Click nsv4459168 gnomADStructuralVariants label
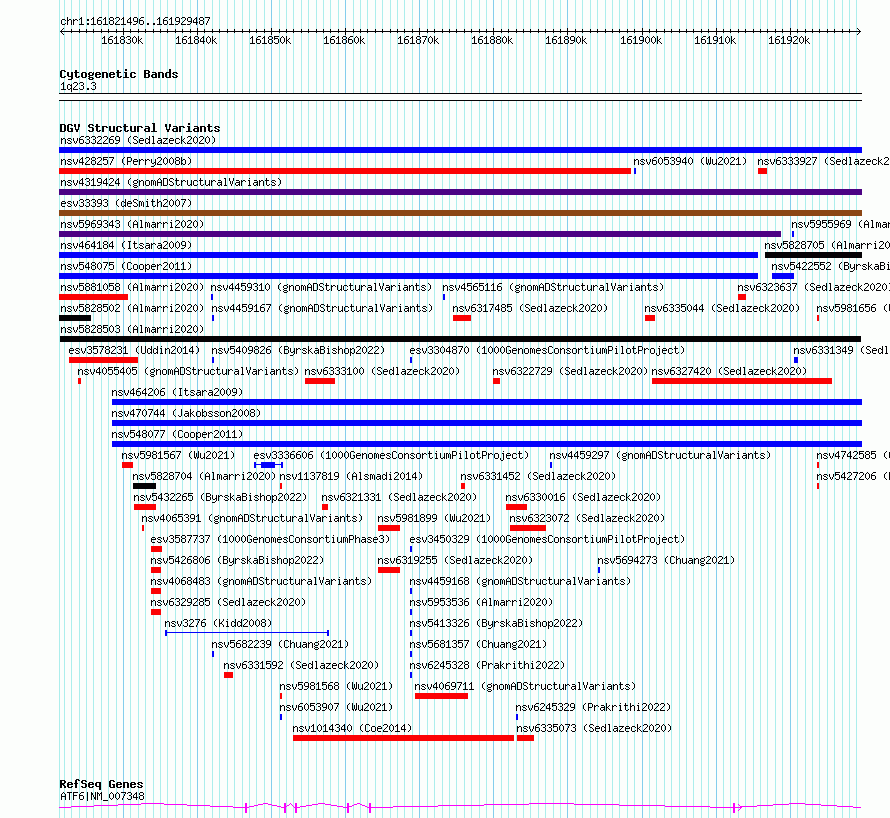890x818 pixels. 520,581
